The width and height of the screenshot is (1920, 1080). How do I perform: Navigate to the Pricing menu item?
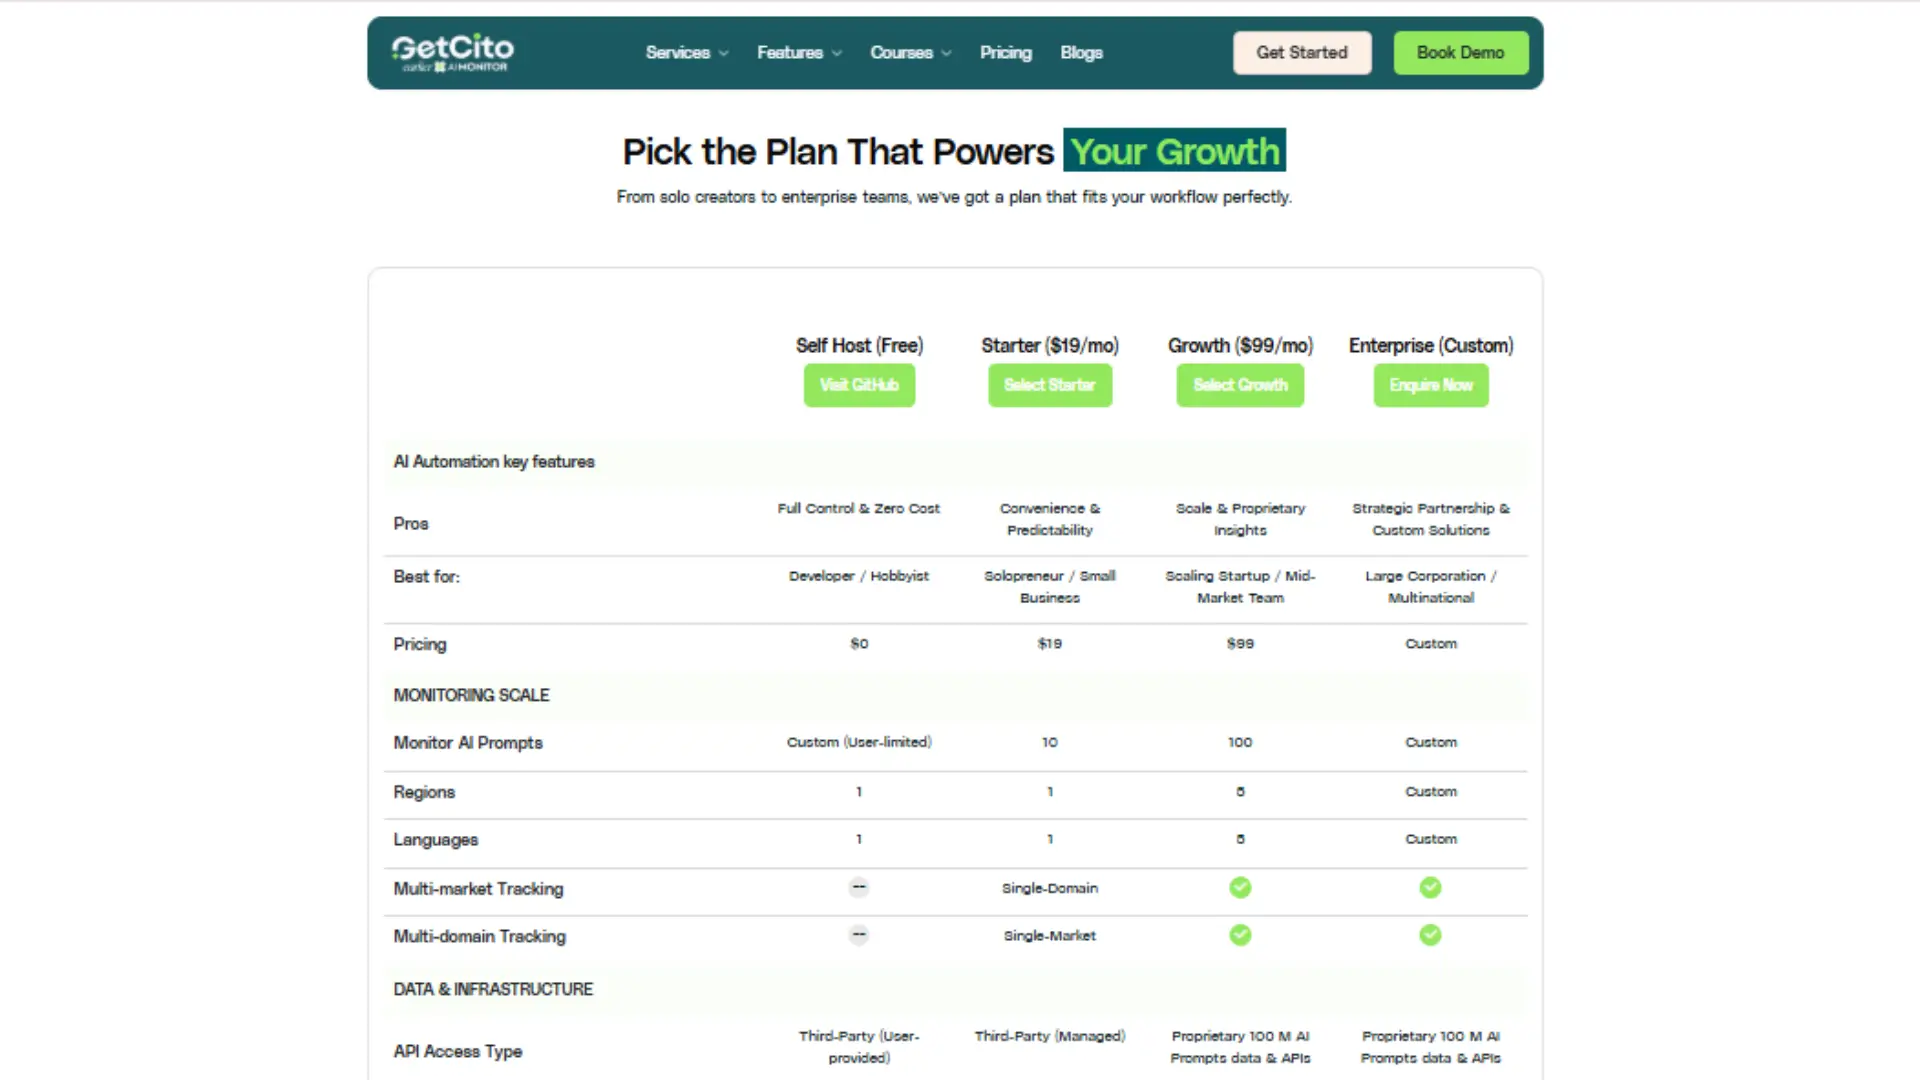click(1005, 52)
